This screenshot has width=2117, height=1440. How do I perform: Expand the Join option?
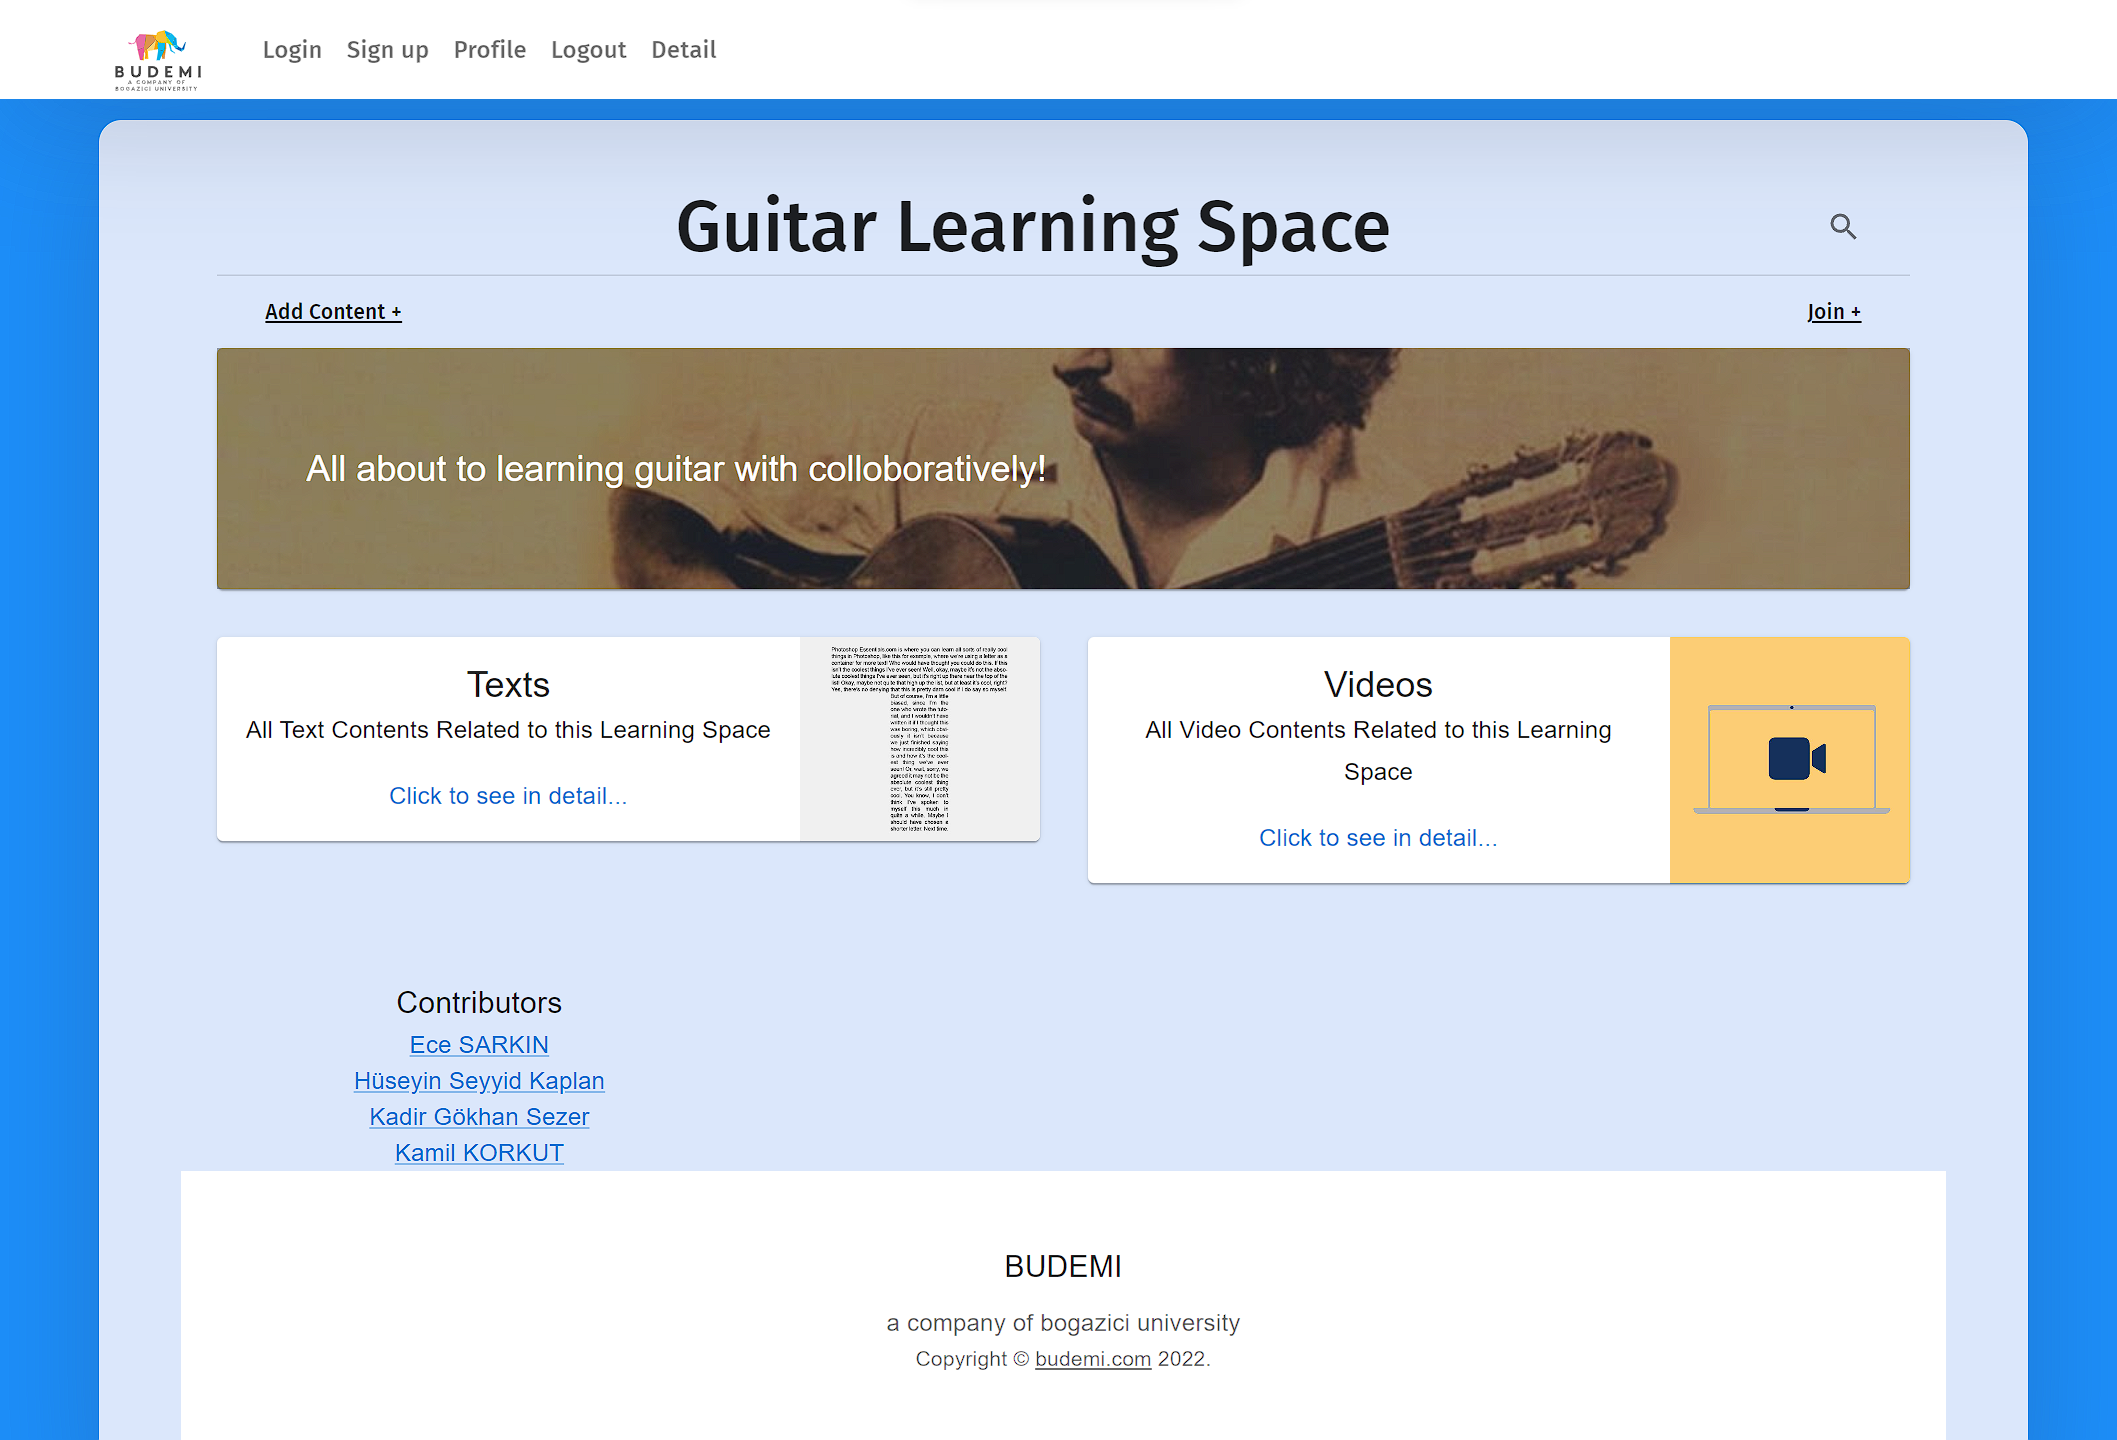click(1833, 311)
